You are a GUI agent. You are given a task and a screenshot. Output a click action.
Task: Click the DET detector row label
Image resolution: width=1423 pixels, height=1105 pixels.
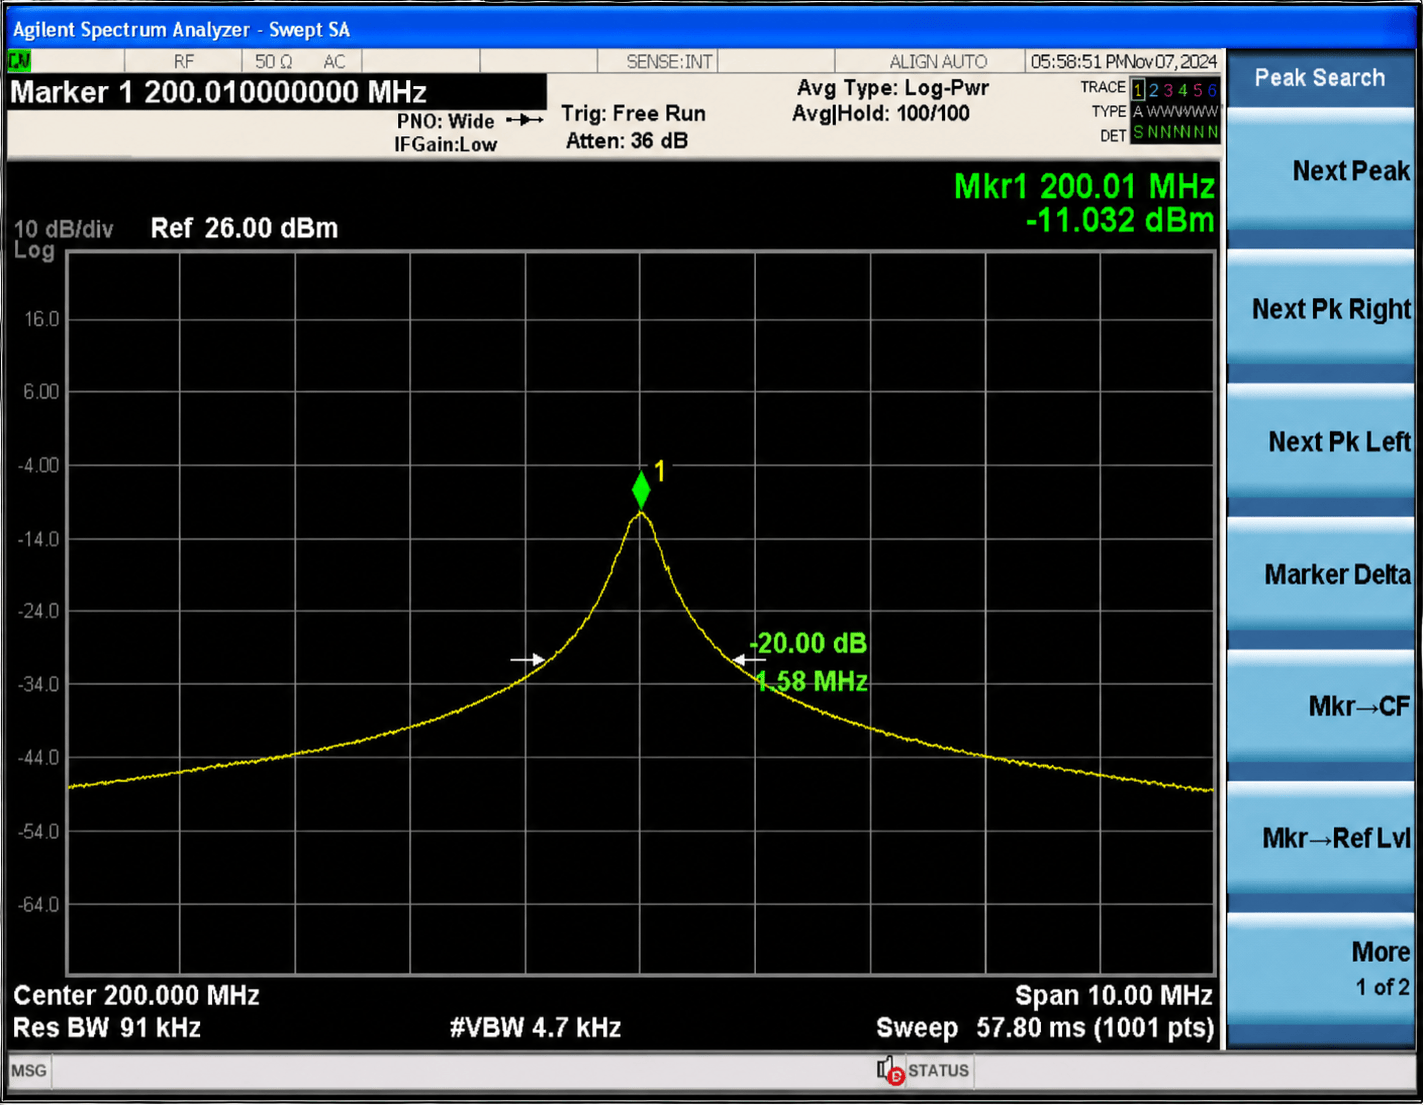pos(1113,135)
